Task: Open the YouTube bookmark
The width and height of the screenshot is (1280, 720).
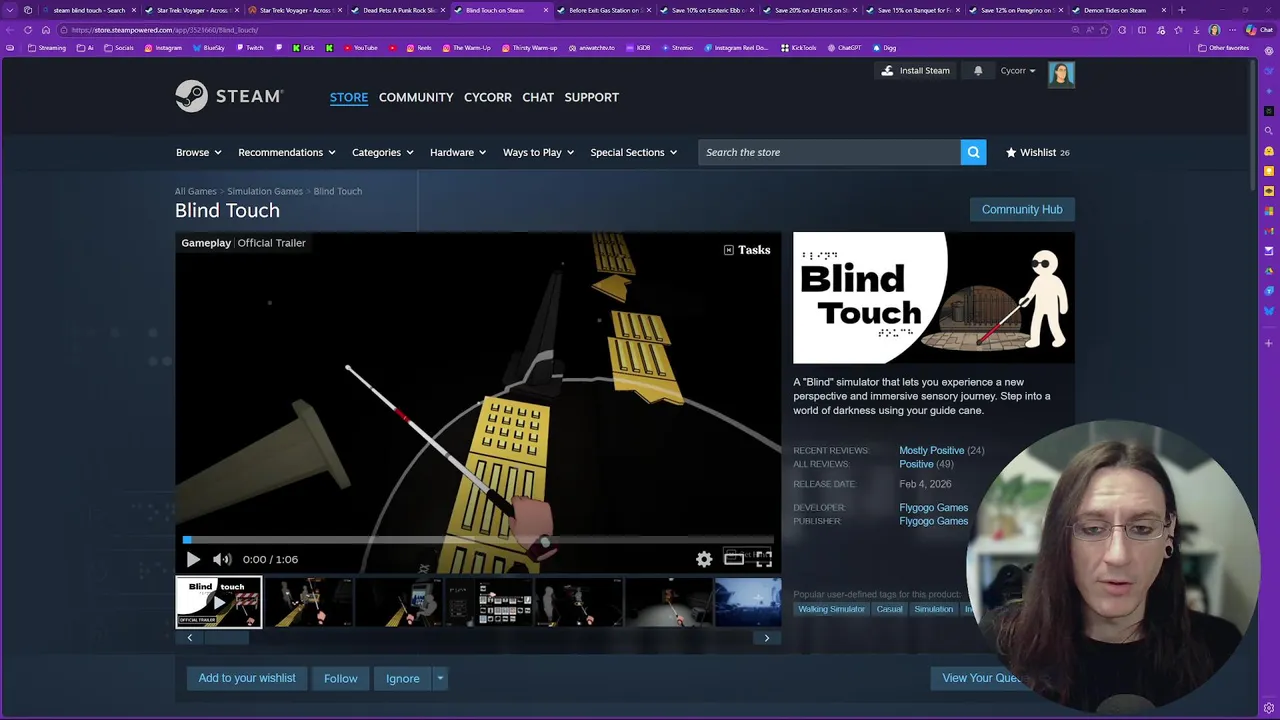Action: click(360, 48)
